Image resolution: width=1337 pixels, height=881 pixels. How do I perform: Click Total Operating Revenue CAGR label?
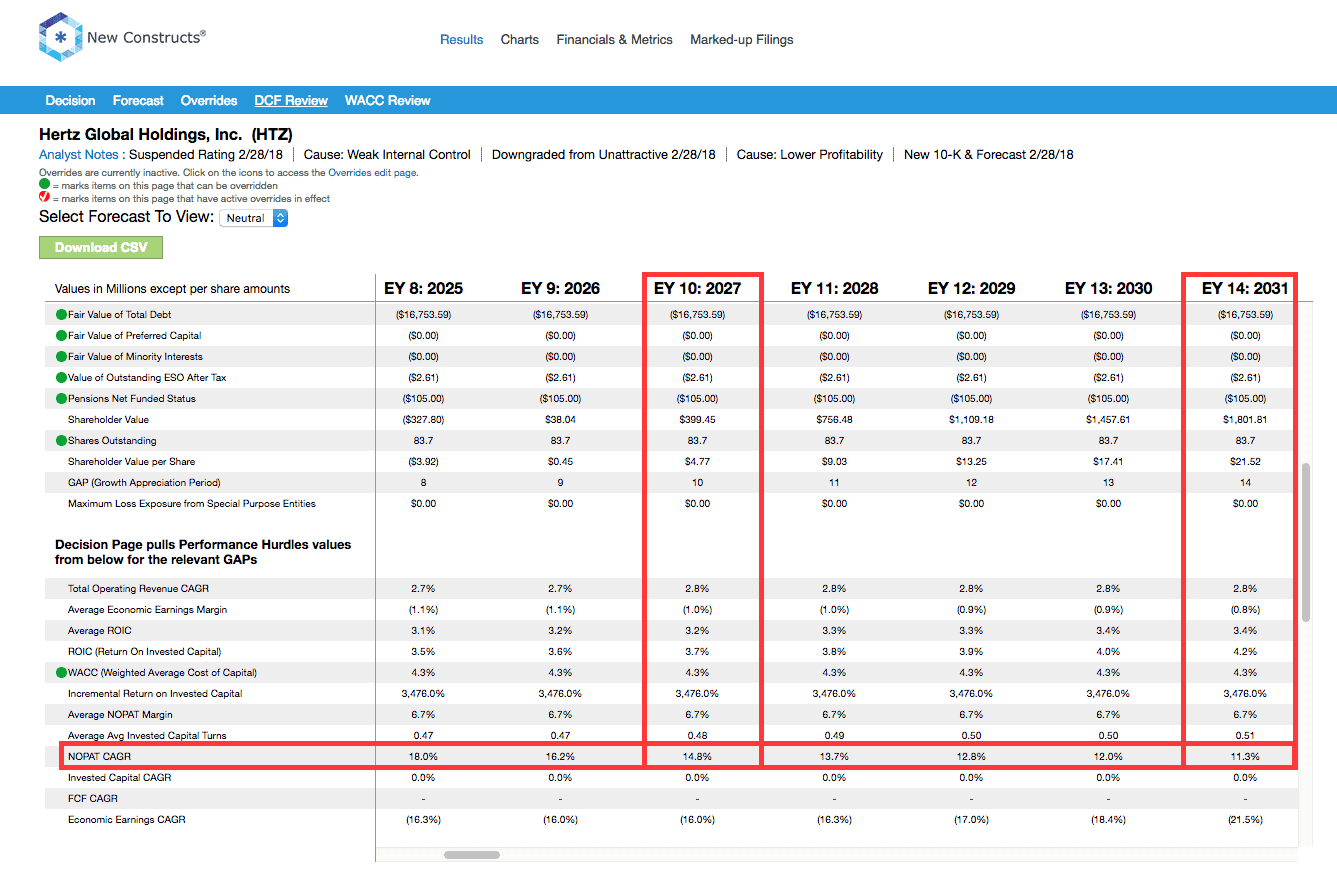[138, 589]
